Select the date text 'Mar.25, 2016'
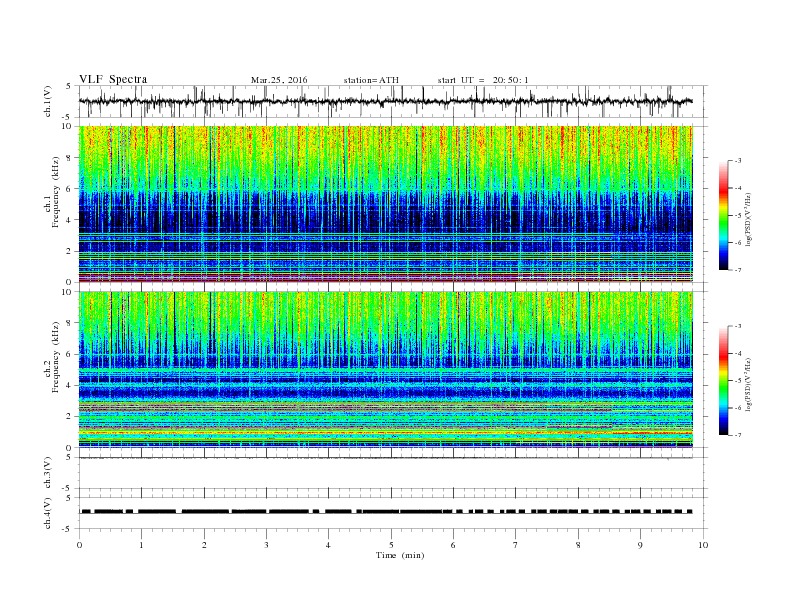792x612 pixels. click(279, 80)
